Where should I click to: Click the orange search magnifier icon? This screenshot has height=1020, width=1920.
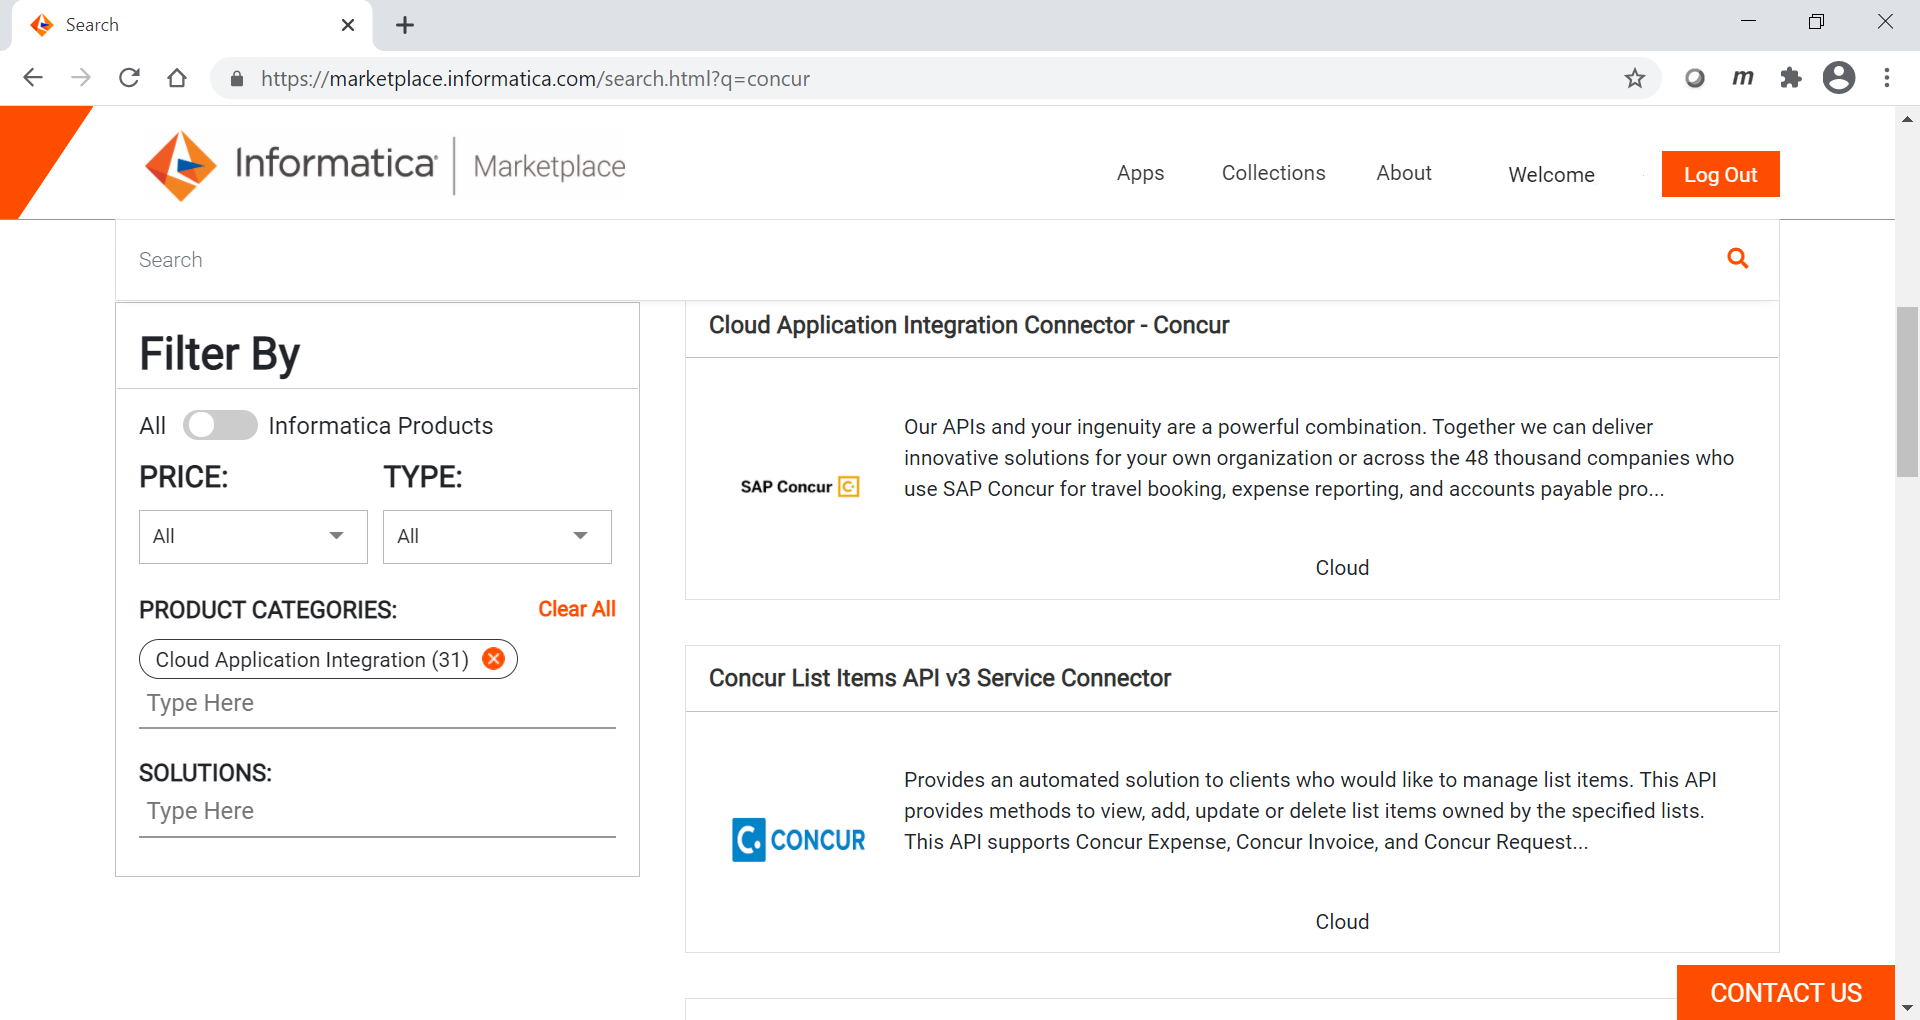pos(1738,259)
